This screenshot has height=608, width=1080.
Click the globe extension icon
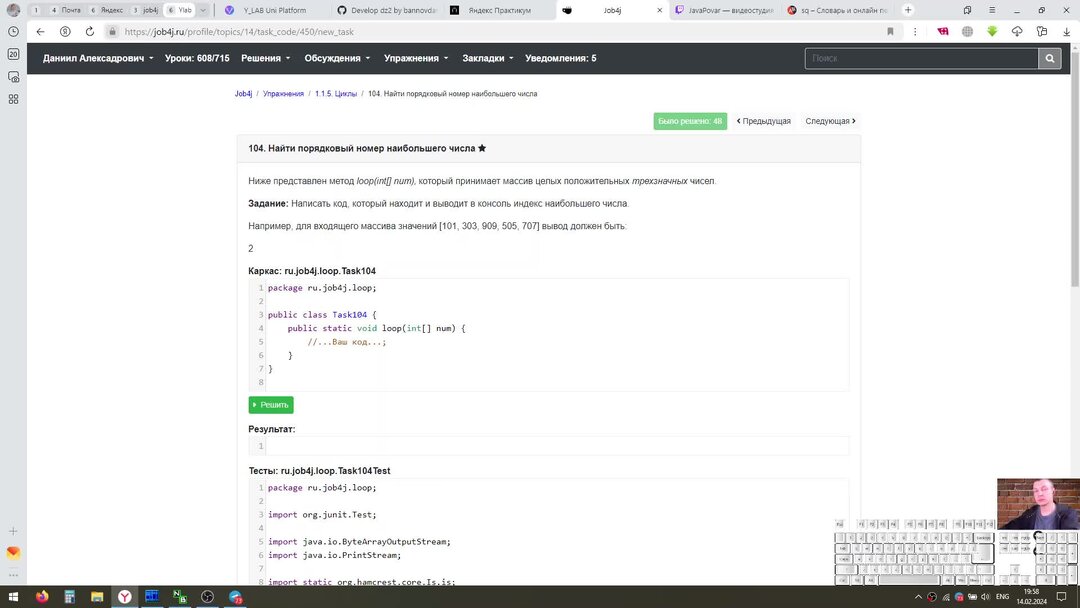967,32
